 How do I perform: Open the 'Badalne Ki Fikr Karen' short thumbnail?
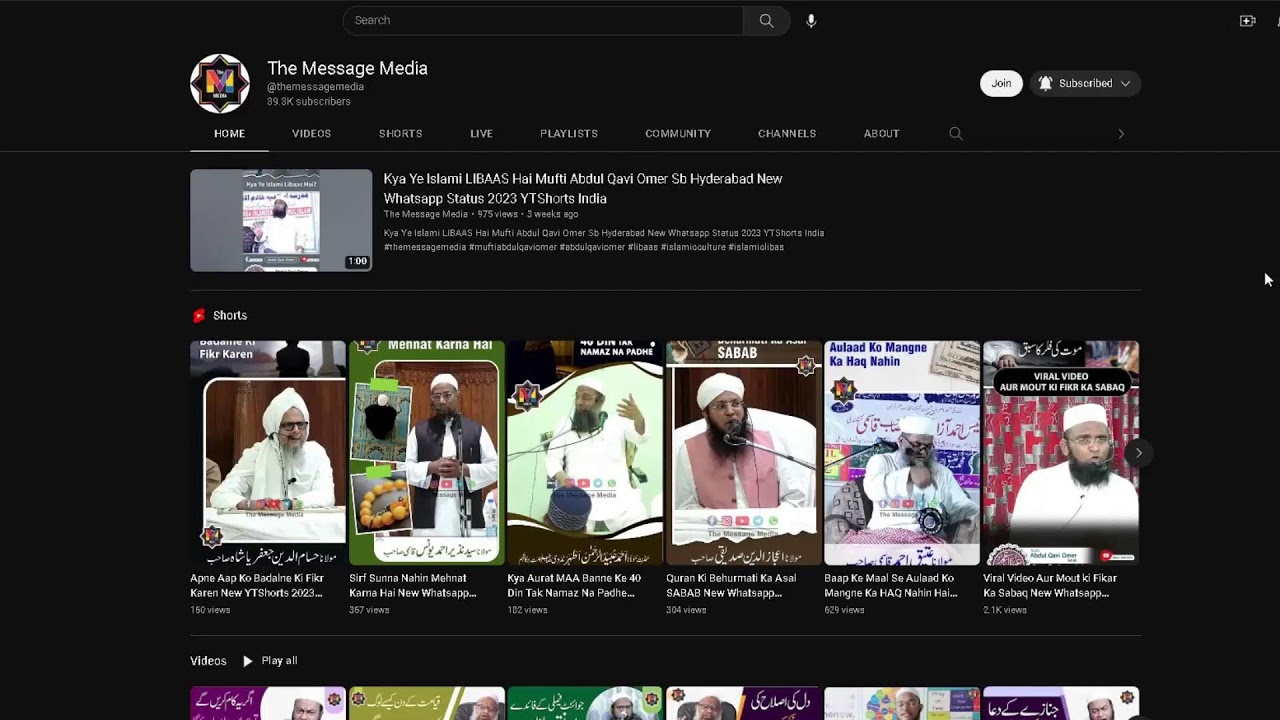268,453
